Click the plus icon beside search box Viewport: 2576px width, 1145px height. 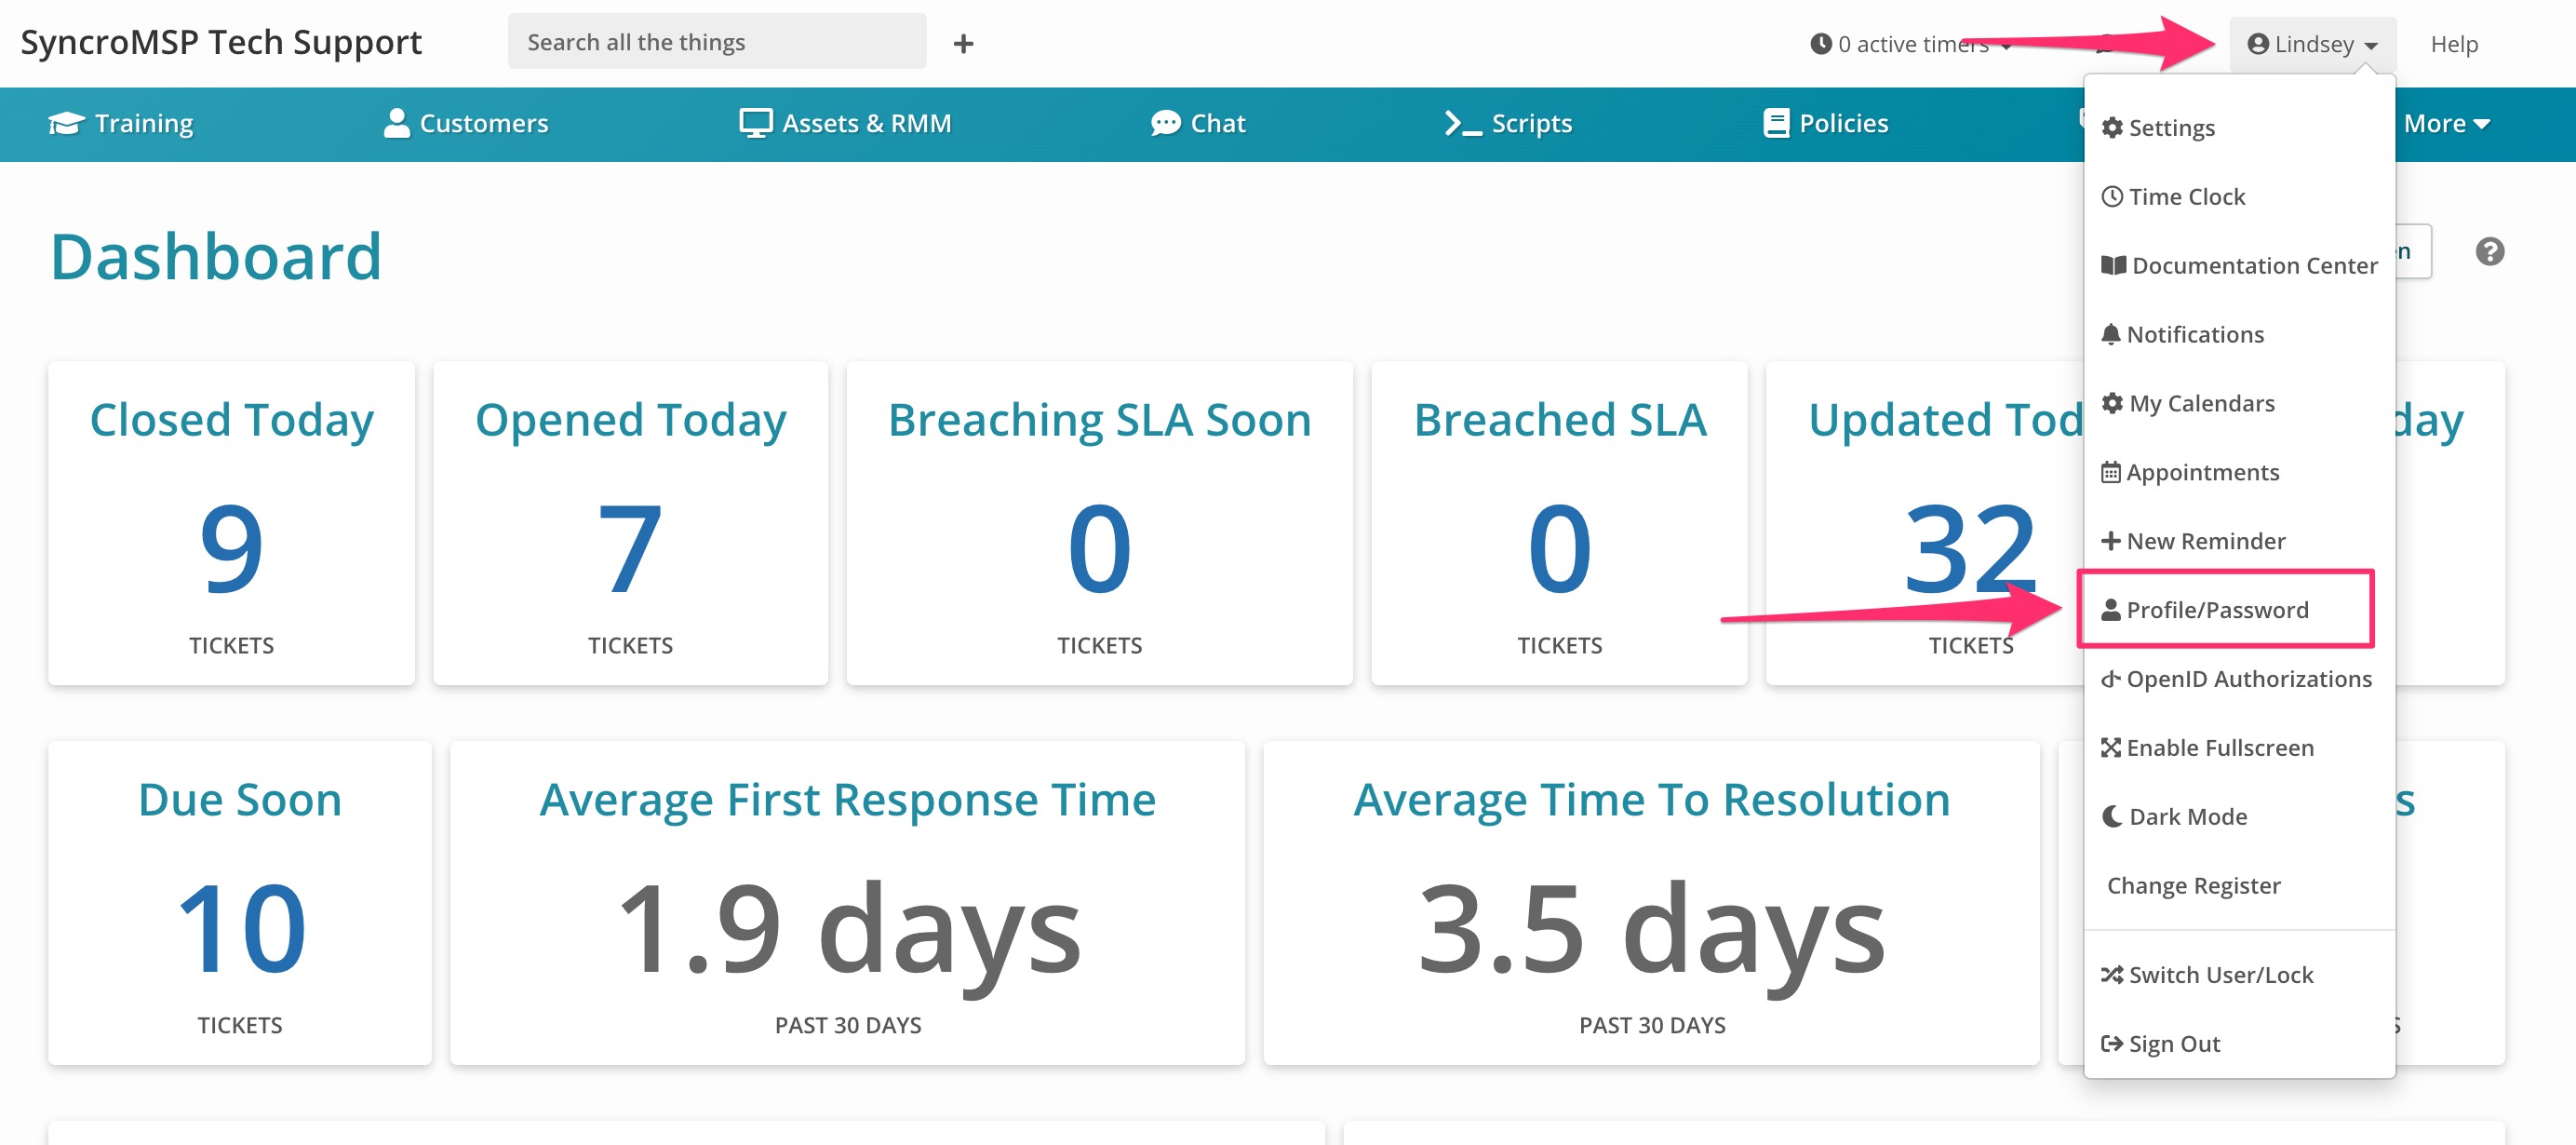[963, 43]
